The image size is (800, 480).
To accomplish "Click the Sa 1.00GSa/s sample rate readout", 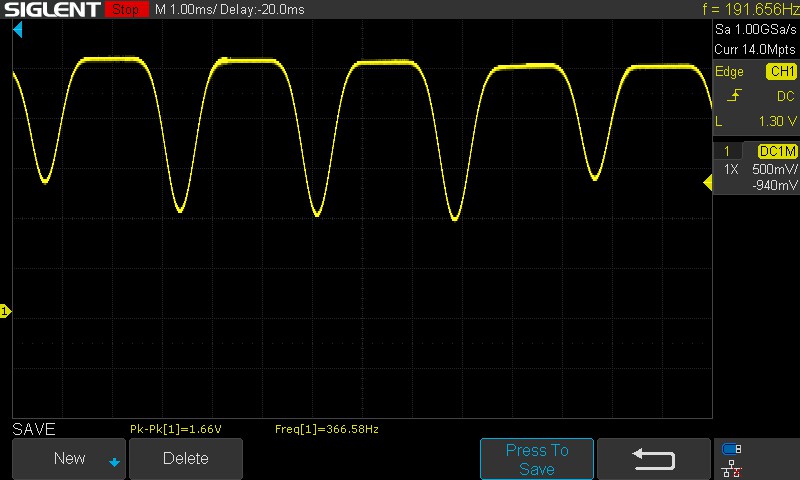I will (x=755, y=29).
